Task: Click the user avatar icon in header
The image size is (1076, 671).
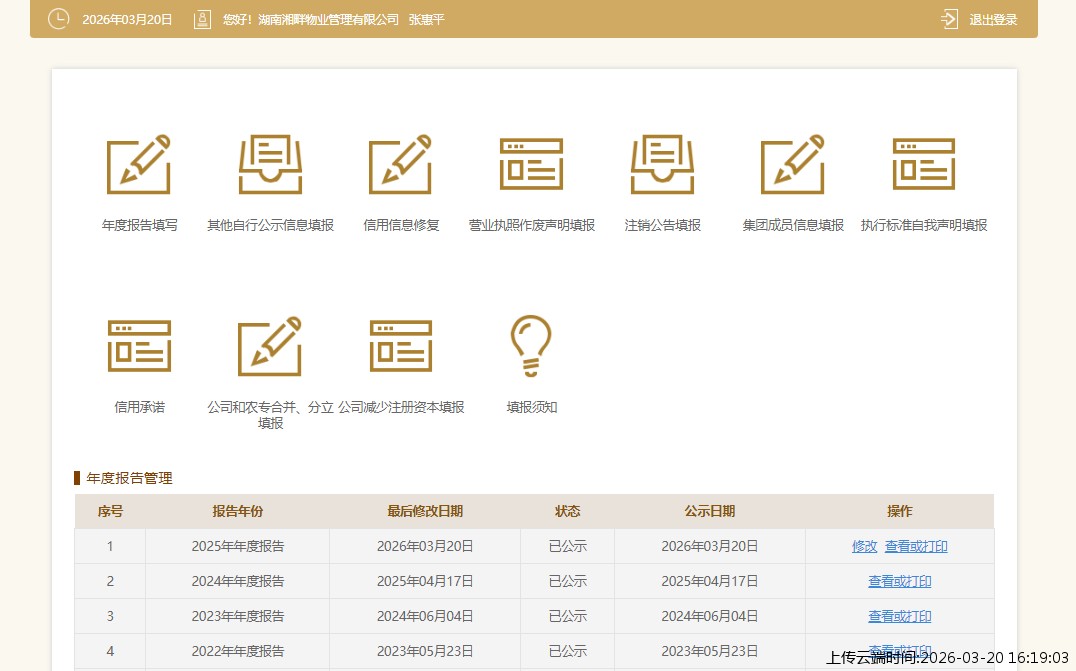Action: click(x=203, y=19)
